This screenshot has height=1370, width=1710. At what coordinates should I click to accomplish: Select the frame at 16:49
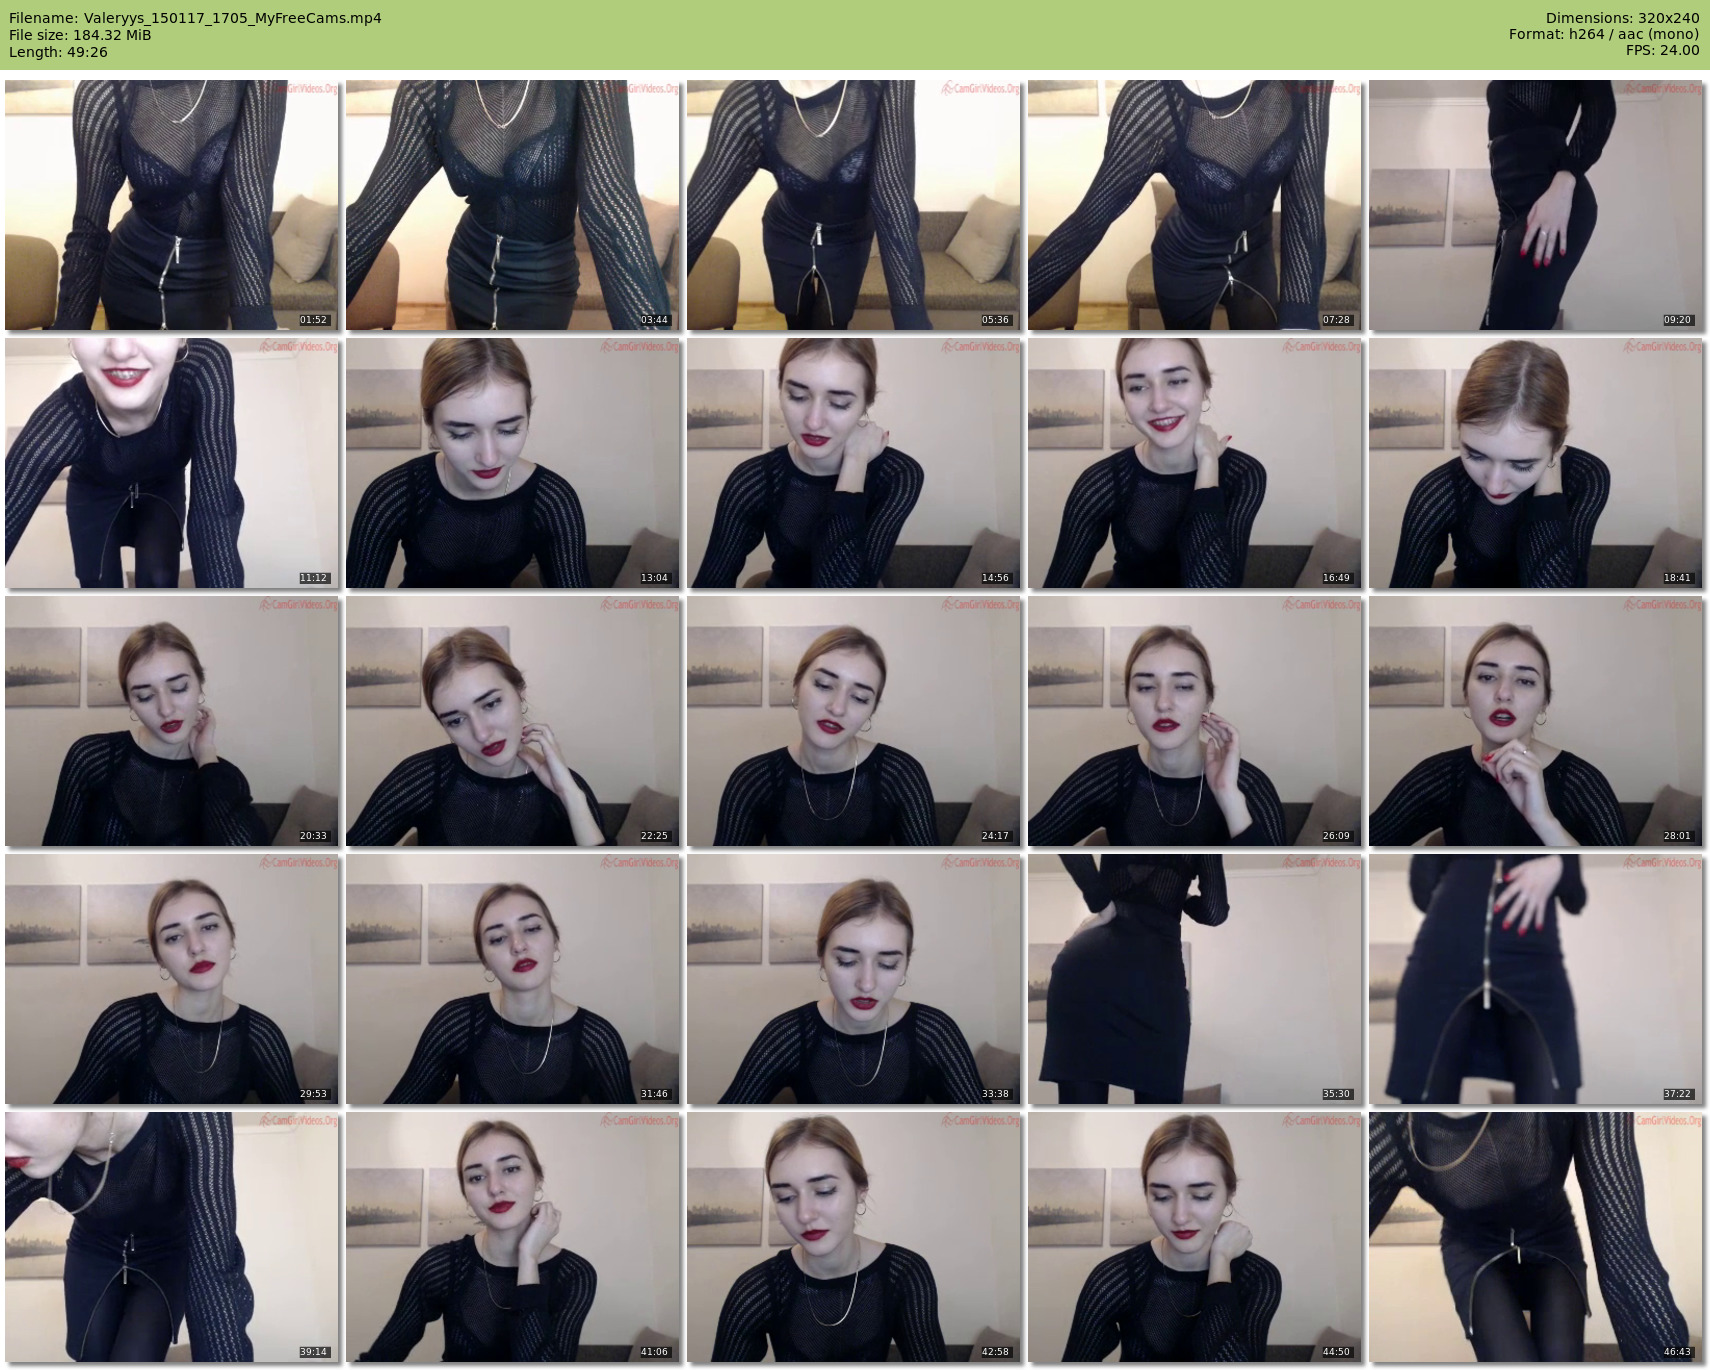[1194, 463]
